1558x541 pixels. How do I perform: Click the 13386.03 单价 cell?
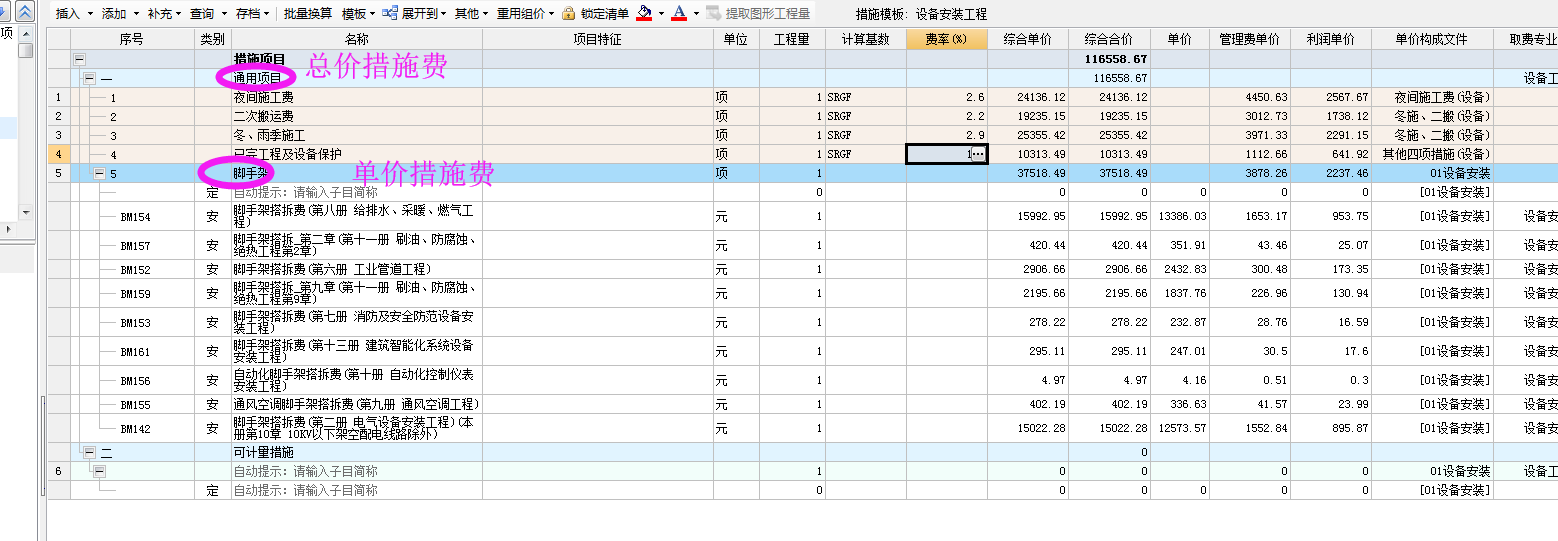1179,216
